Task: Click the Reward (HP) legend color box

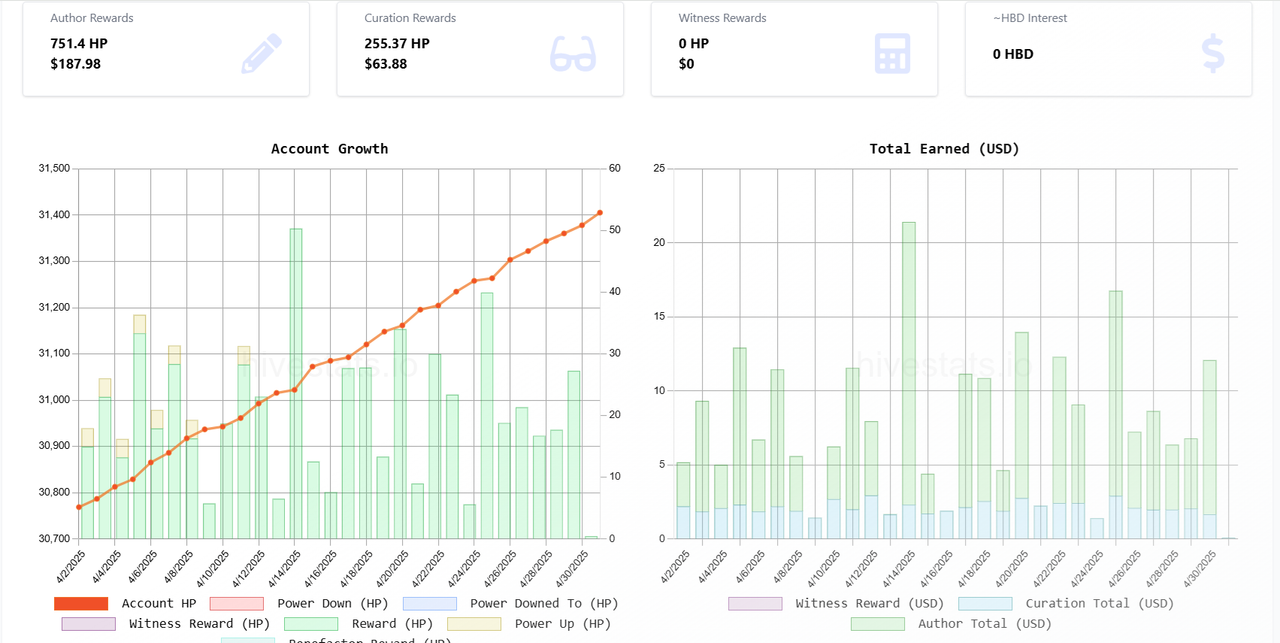Action: click(311, 624)
